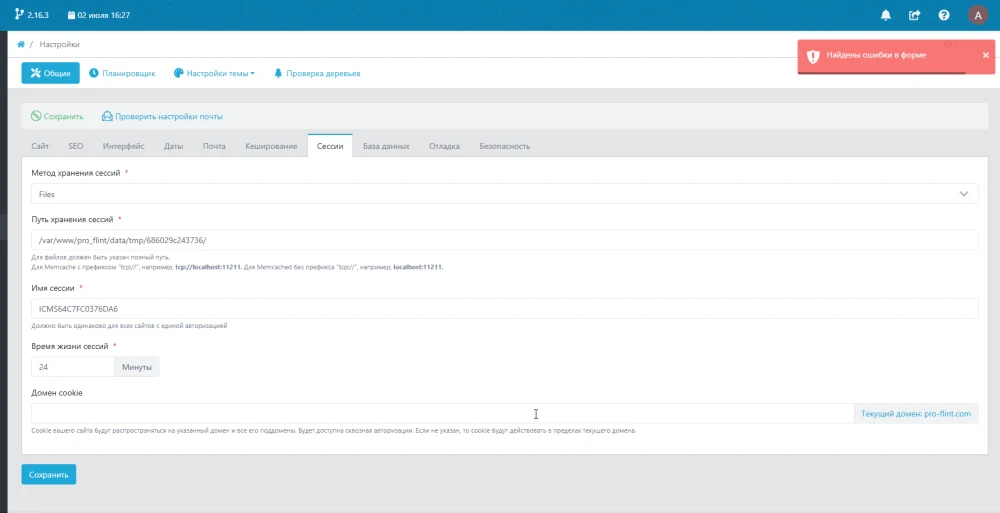
Task: Switch to the База данных tab
Action: click(x=386, y=146)
